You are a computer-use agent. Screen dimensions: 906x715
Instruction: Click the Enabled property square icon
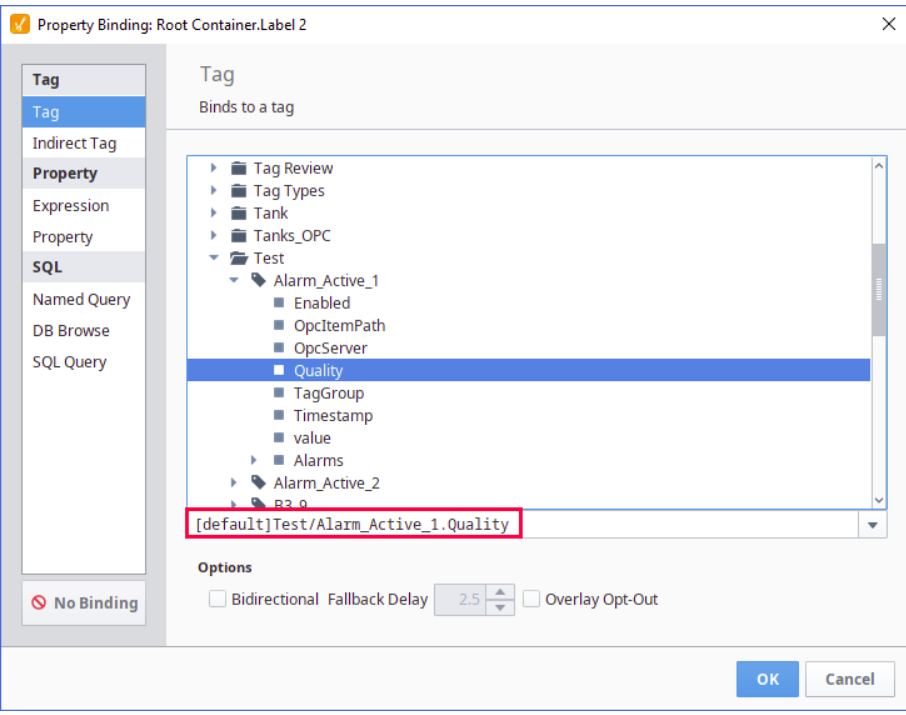(x=279, y=303)
